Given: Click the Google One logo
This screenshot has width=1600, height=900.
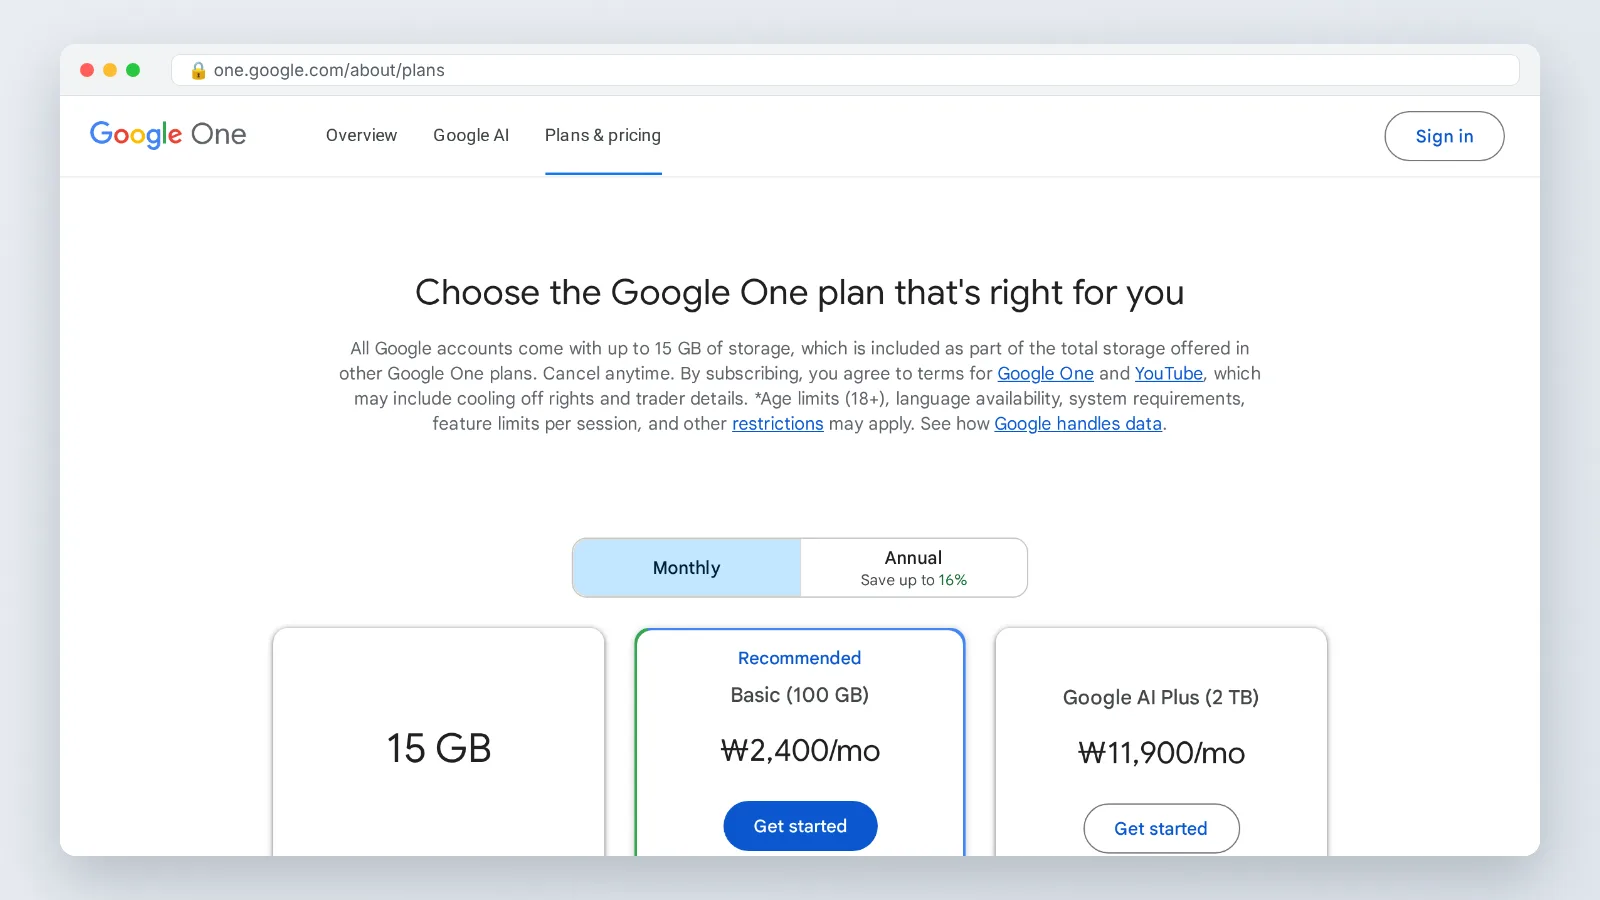Looking at the screenshot, I should tap(168, 134).
